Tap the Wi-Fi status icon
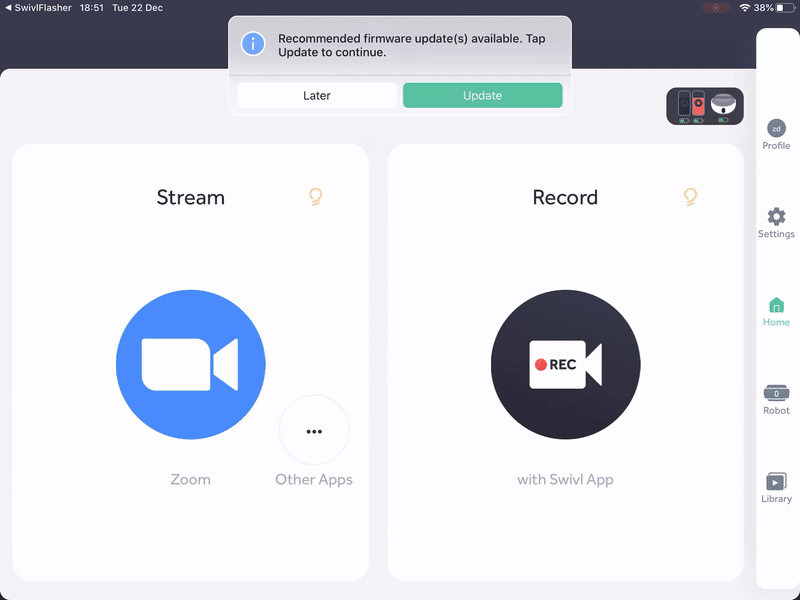Image resolution: width=800 pixels, height=600 pixels. pyautogui.click(x=745, y=8)
